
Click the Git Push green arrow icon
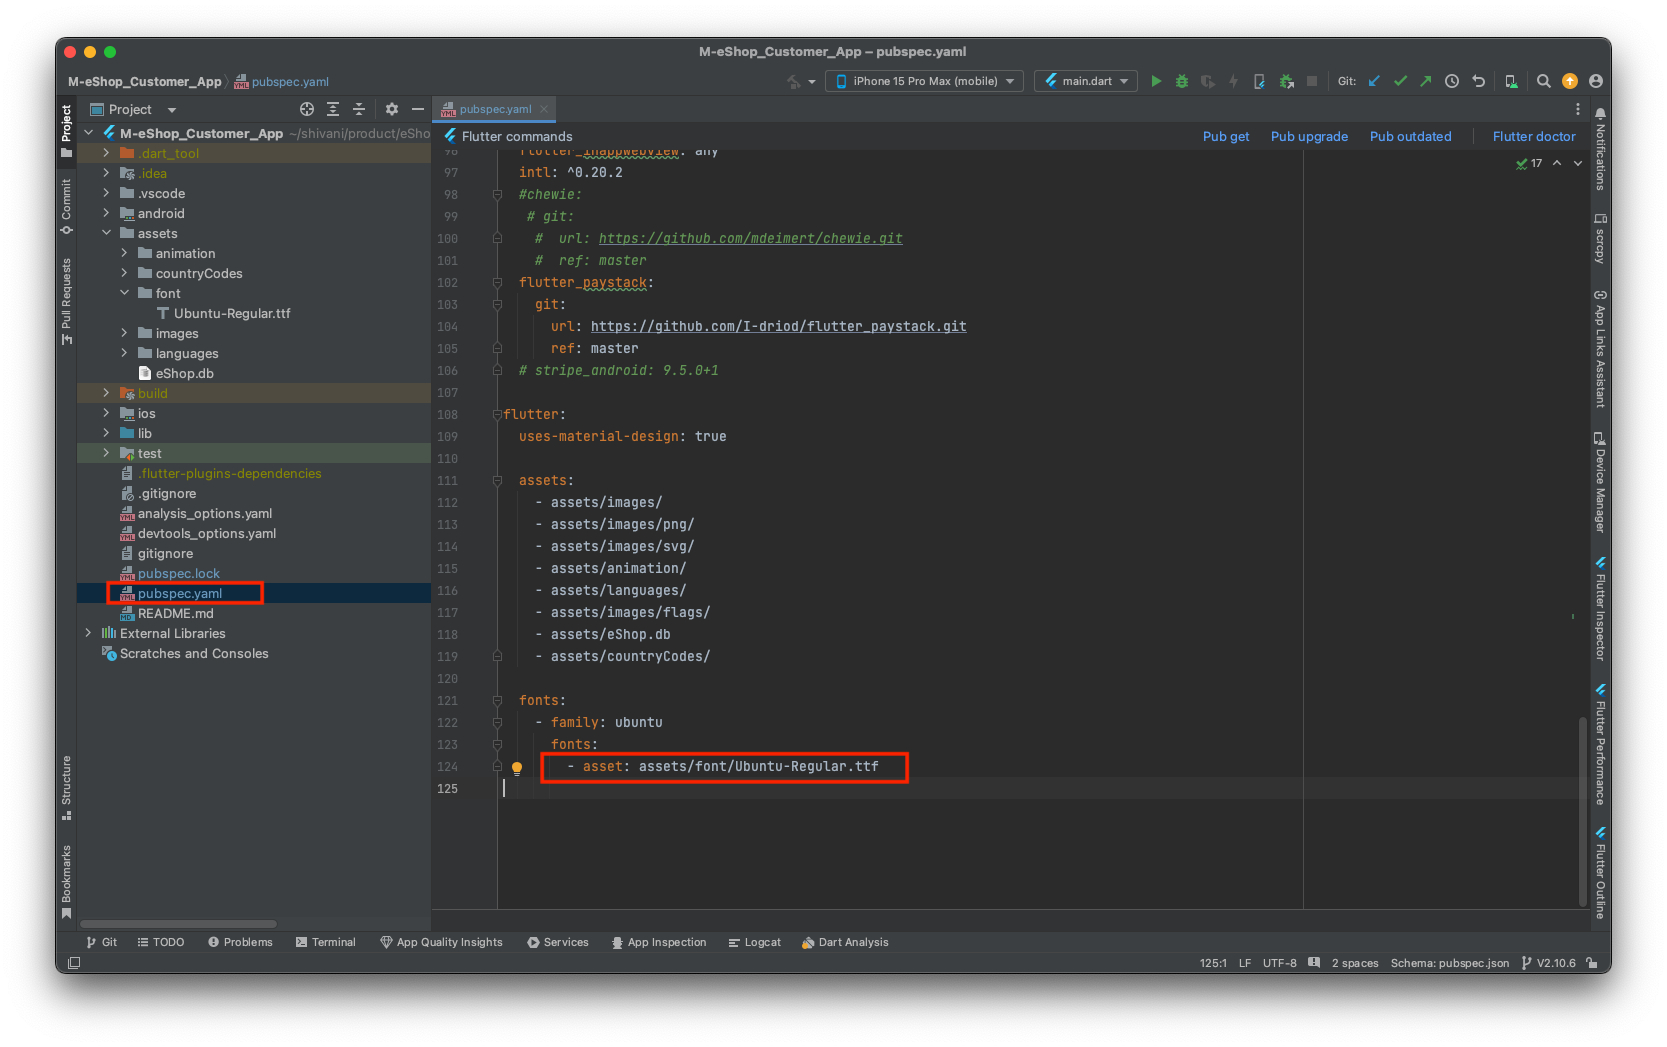click(1425, 81)
